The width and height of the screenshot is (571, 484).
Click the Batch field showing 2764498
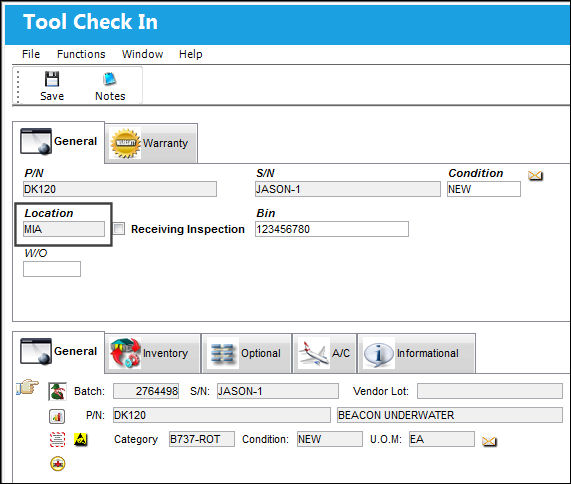point(146,391)
